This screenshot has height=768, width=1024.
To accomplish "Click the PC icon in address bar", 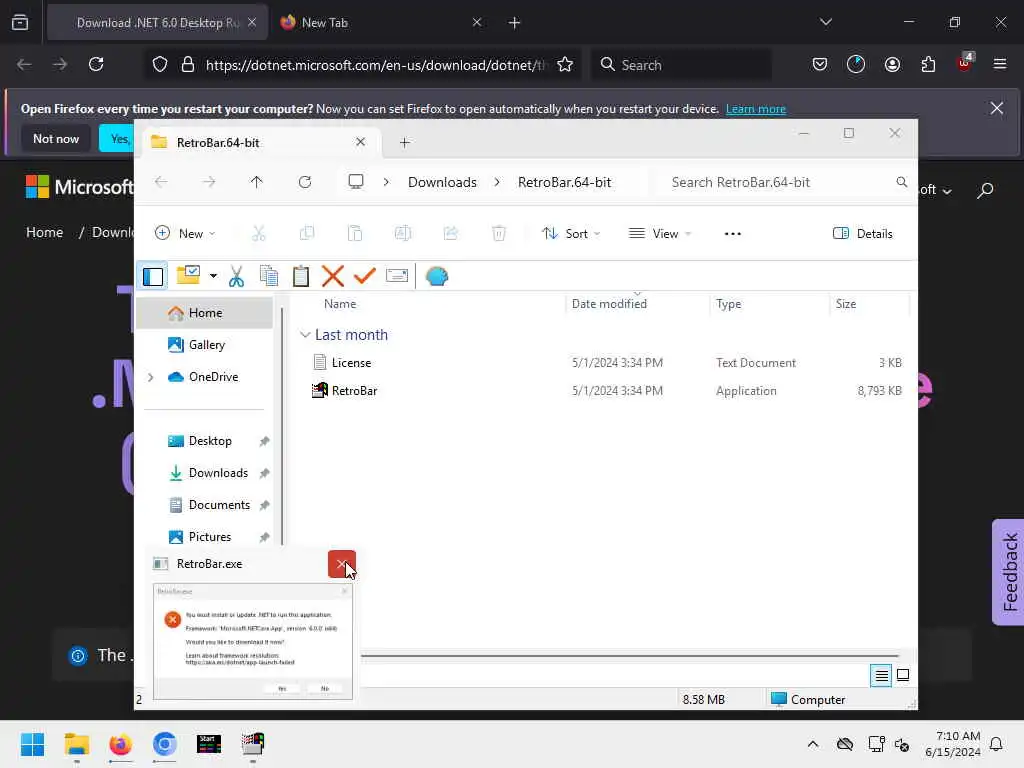I will [x=356, y=182].
